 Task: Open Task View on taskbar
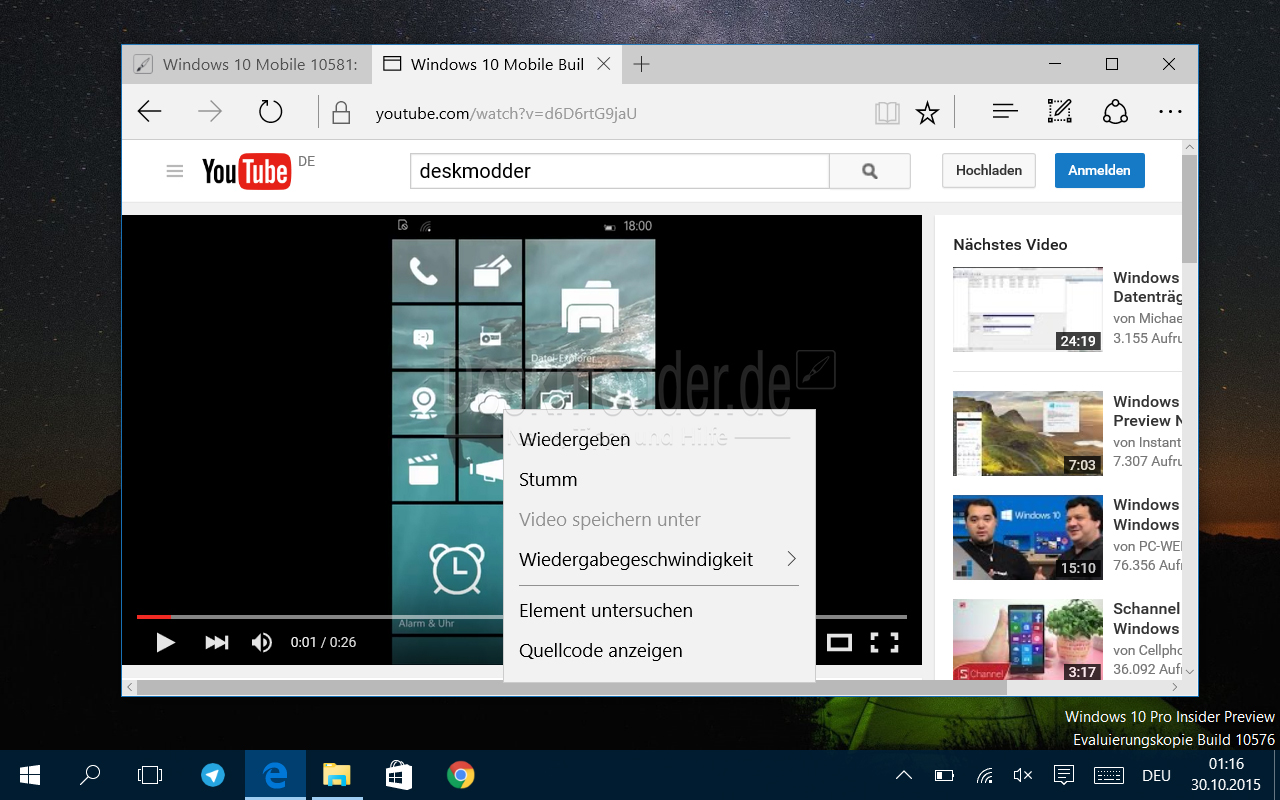point(150,775)
